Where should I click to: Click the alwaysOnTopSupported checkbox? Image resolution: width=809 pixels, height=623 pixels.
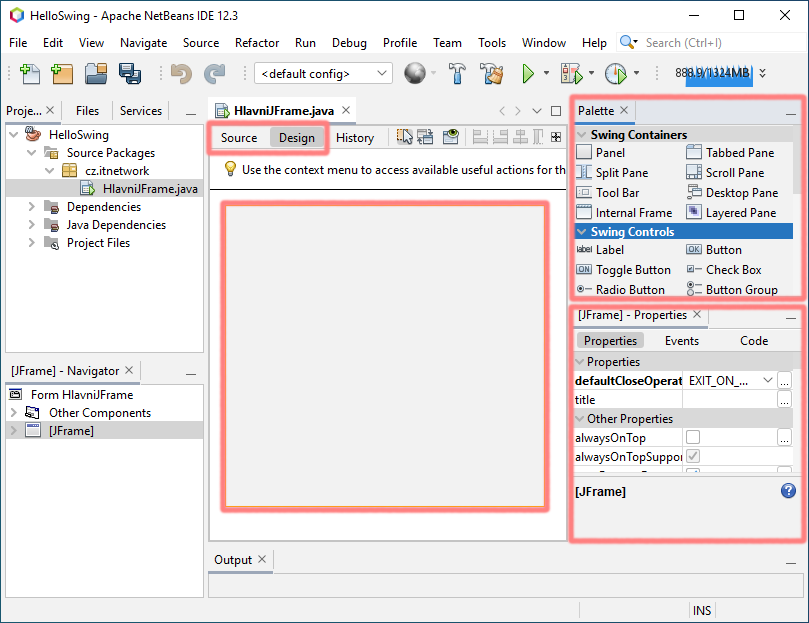(x=693, y=456)
